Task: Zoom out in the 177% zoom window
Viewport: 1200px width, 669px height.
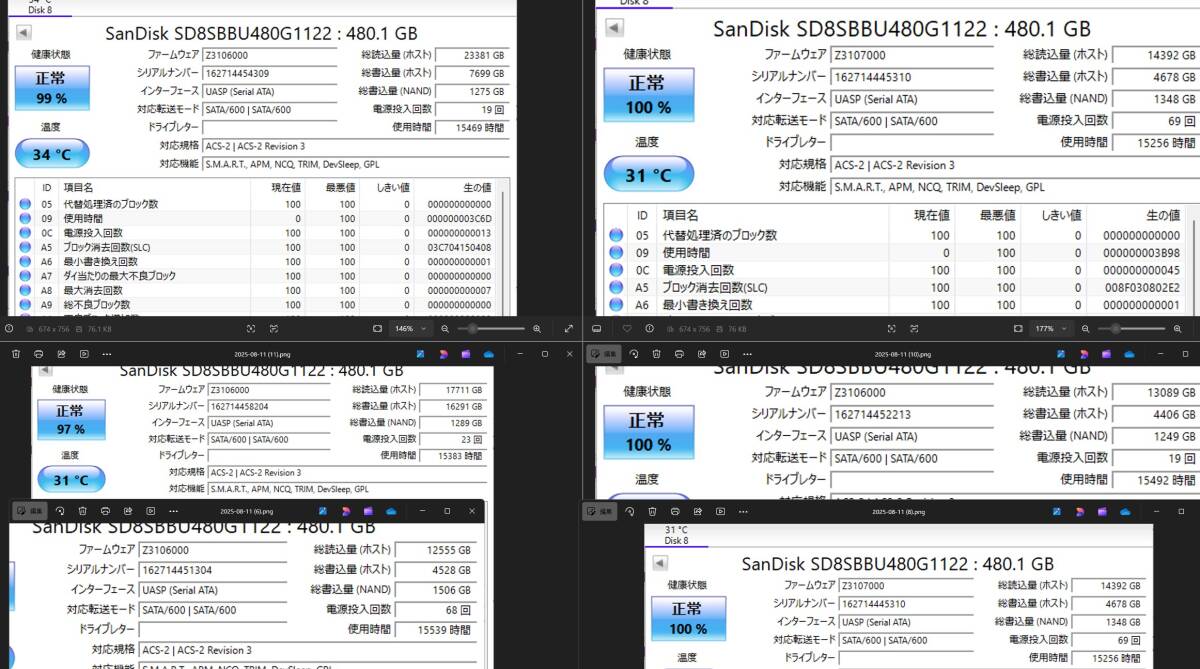Action: tap(1086, 328)
